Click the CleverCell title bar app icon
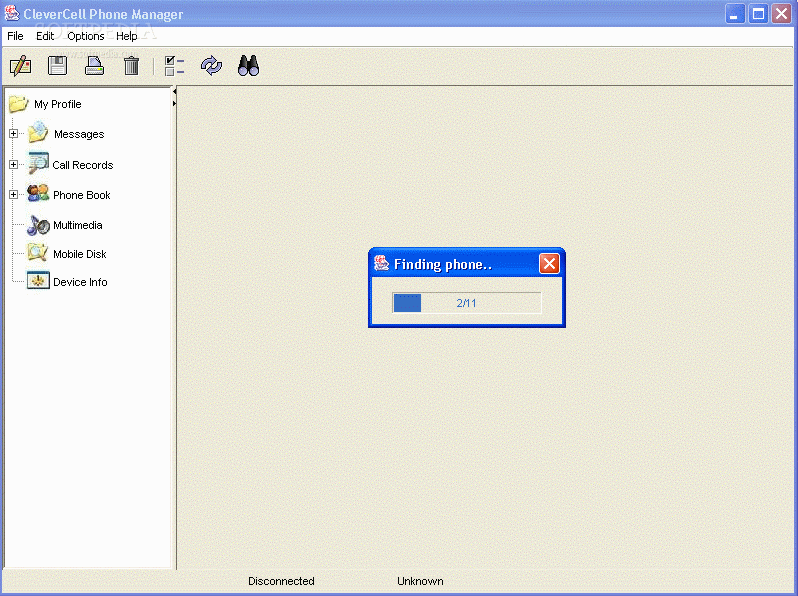 coord(12,13)
